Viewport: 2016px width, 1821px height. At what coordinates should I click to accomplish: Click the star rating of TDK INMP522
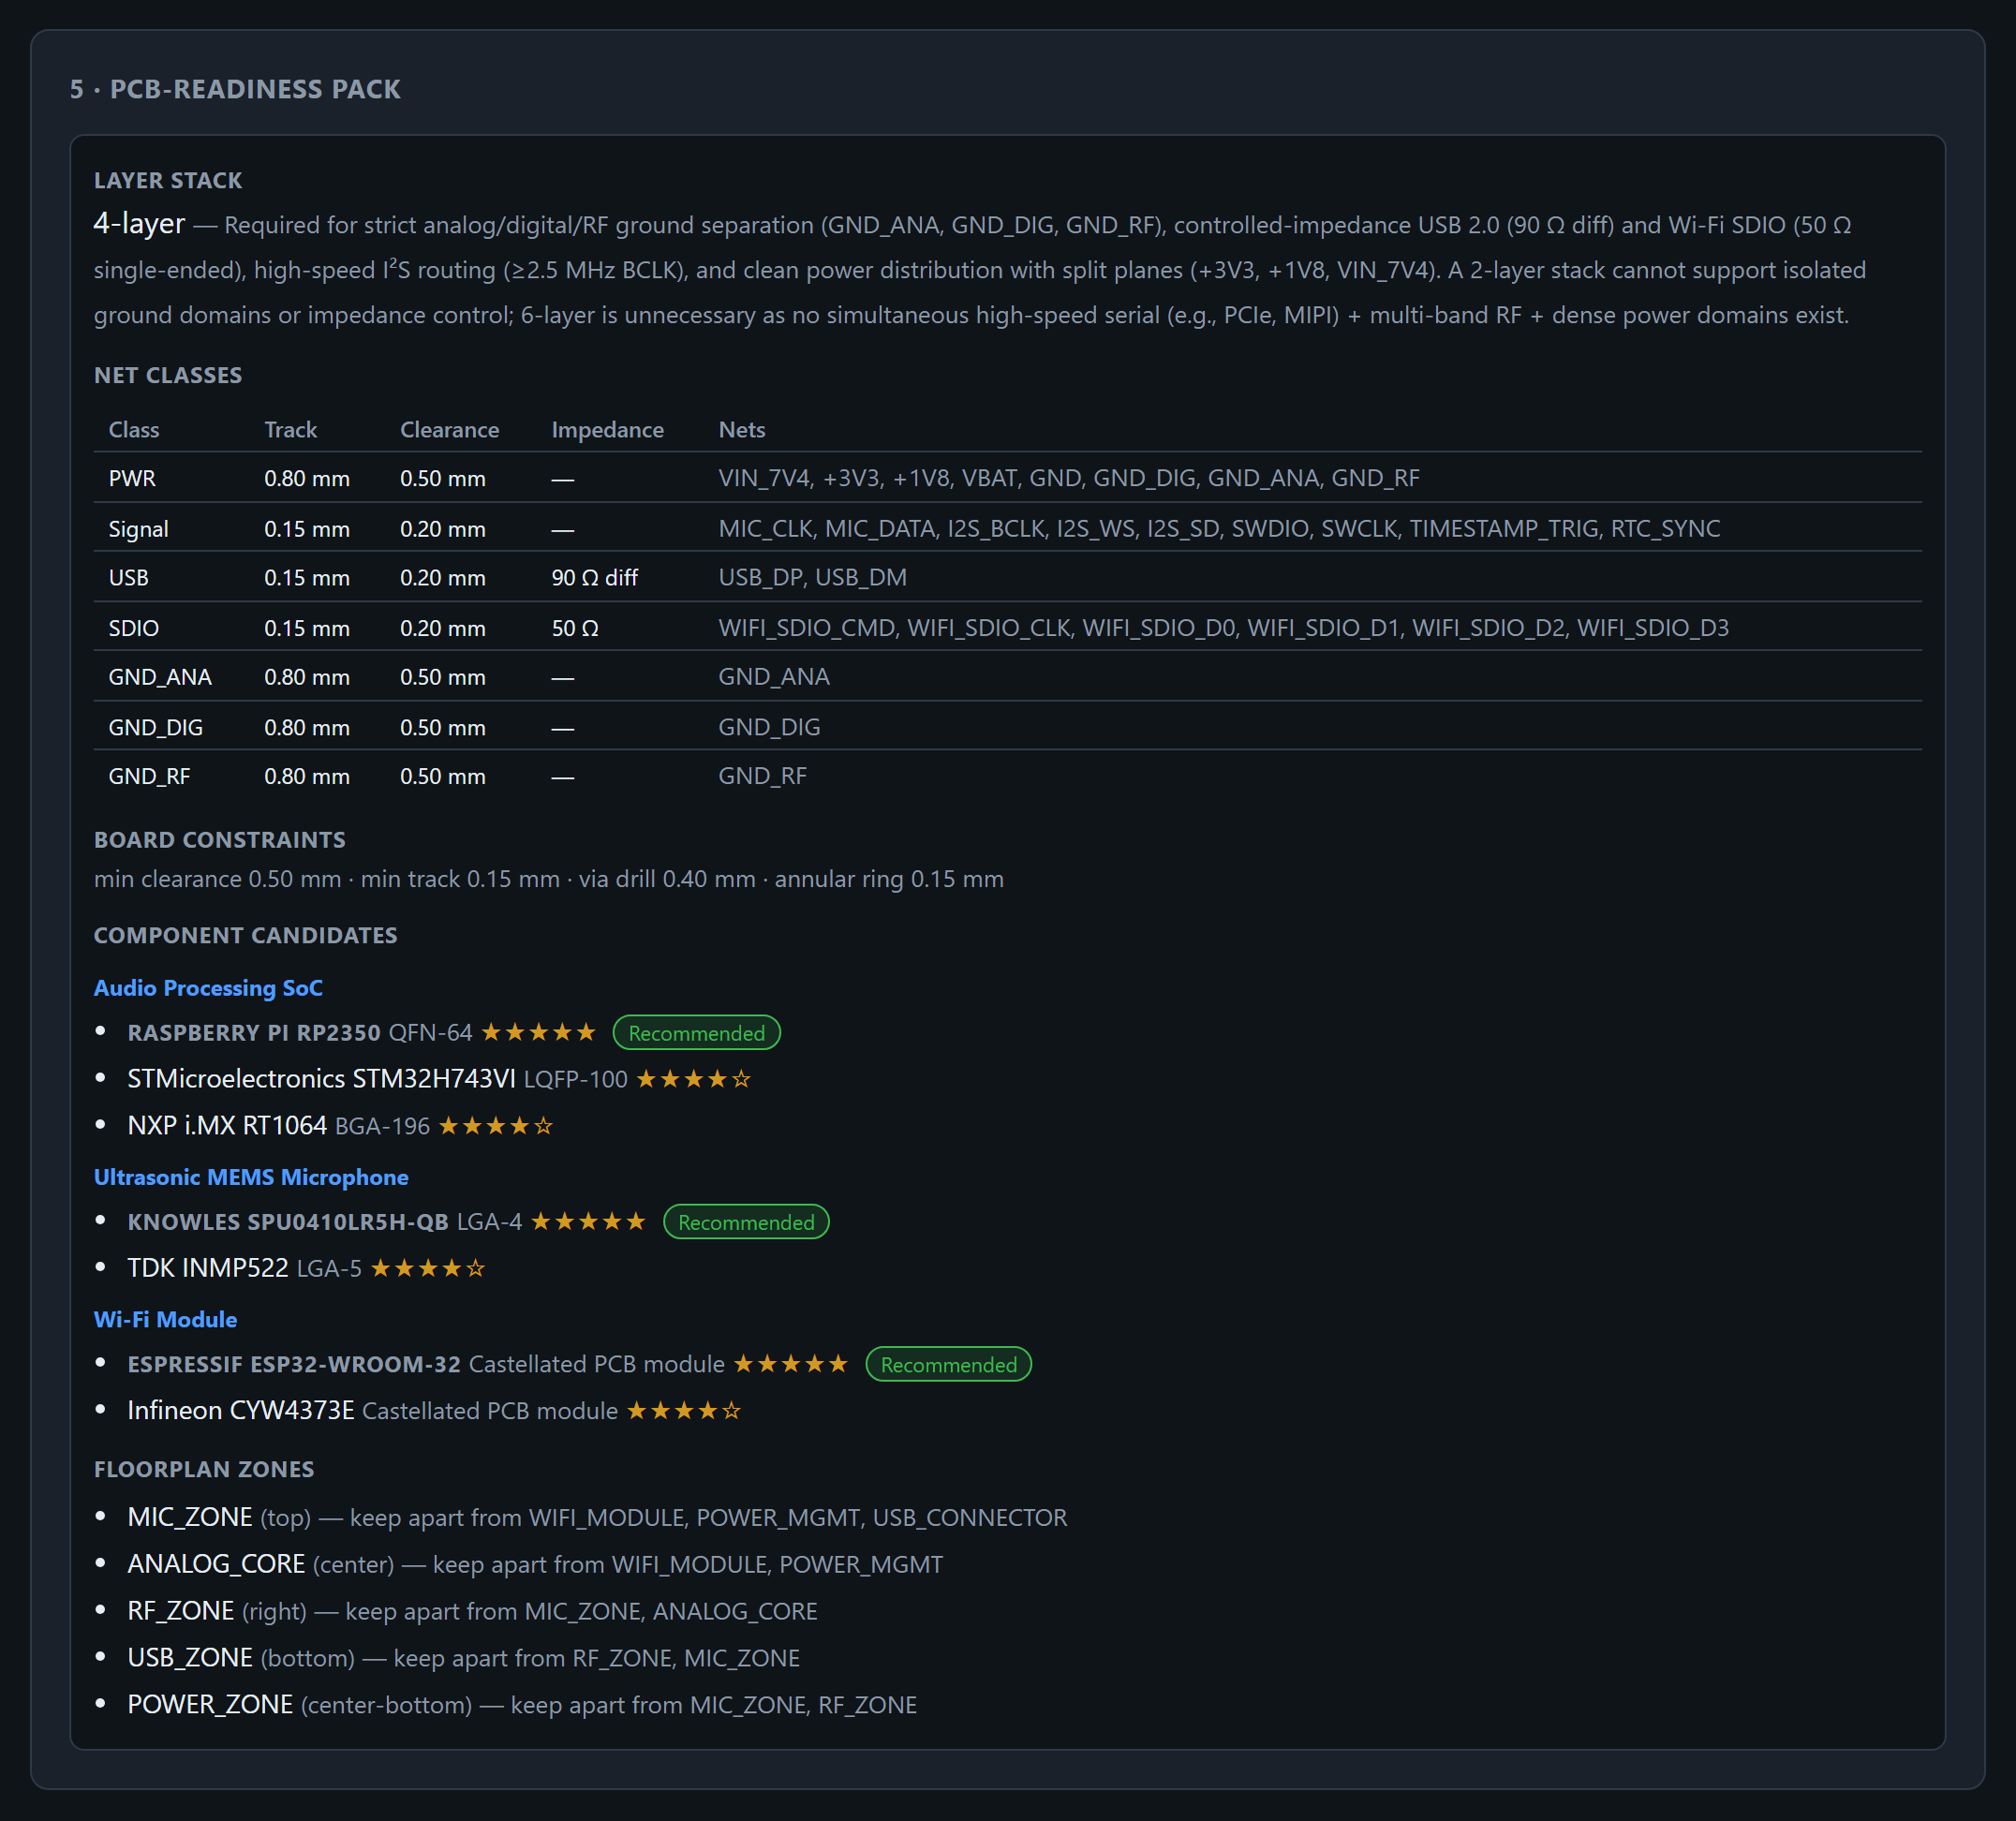(x=427, y=1268)
